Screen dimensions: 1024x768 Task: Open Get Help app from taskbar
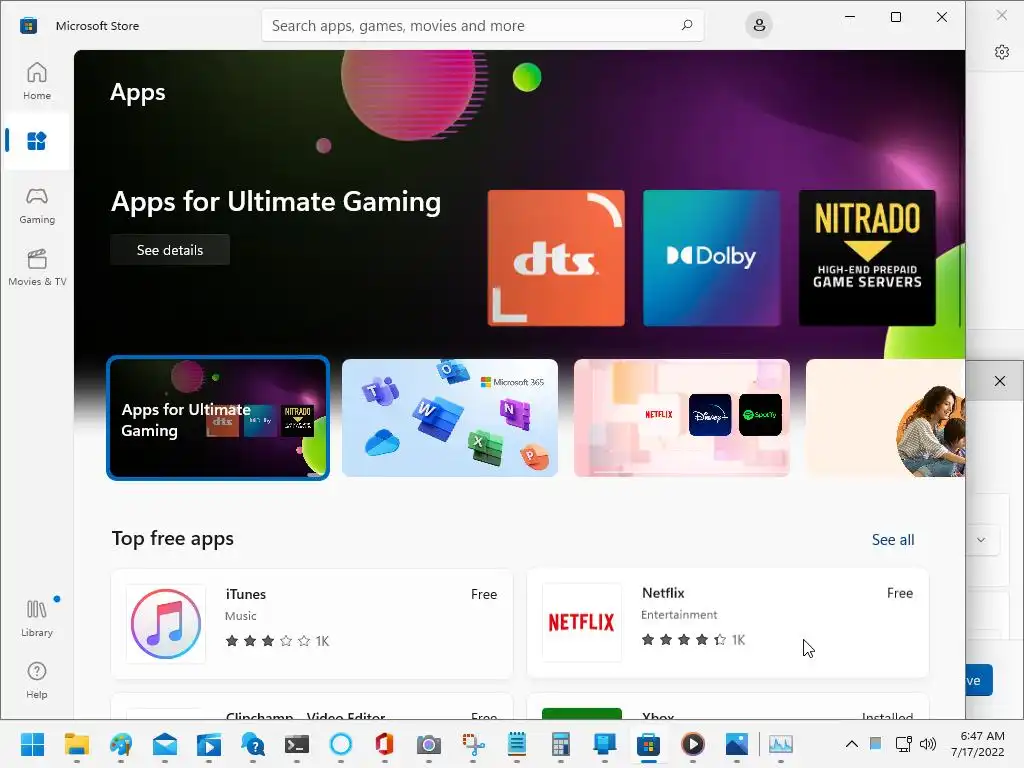pyautogui.click(x=253, y=744)
